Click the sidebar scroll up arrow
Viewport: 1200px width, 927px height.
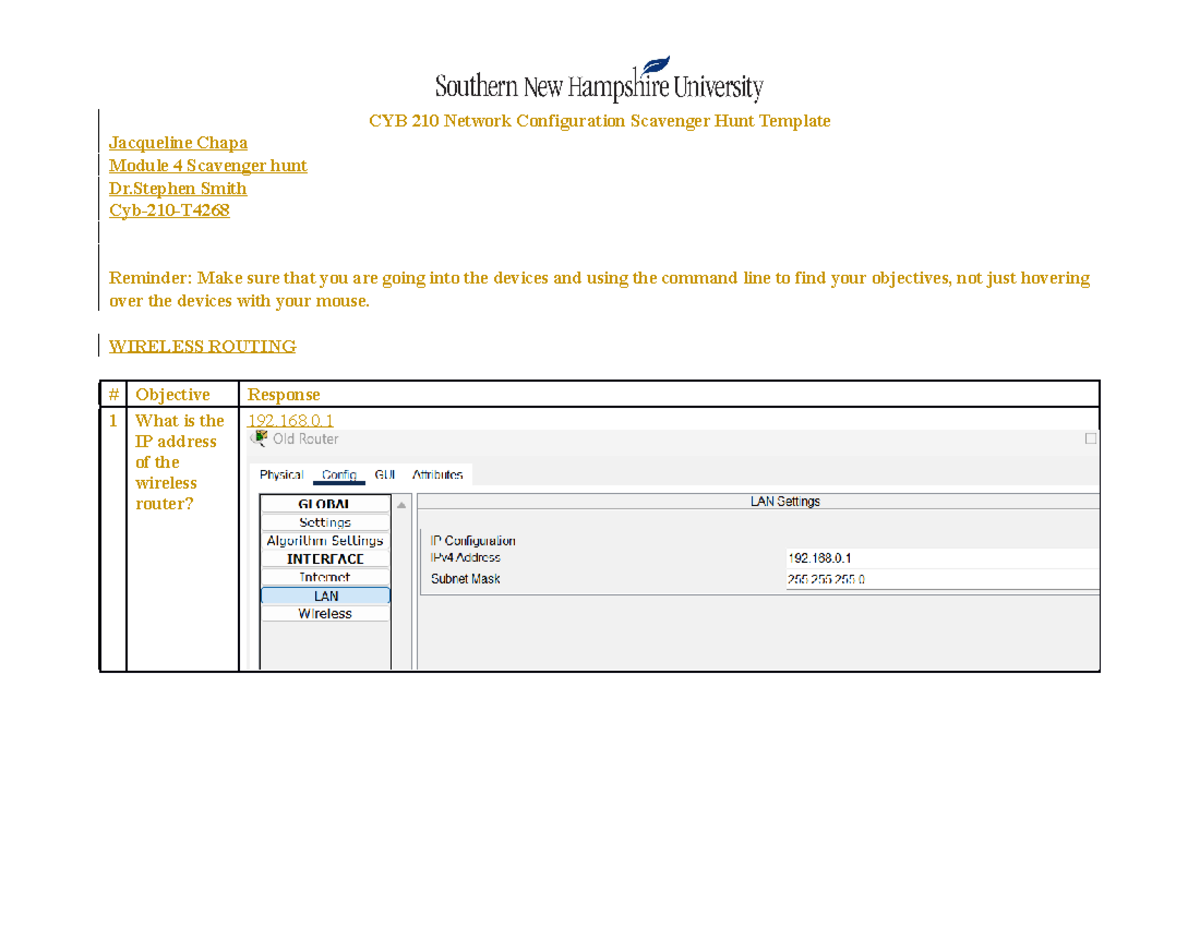coord(402,505)
